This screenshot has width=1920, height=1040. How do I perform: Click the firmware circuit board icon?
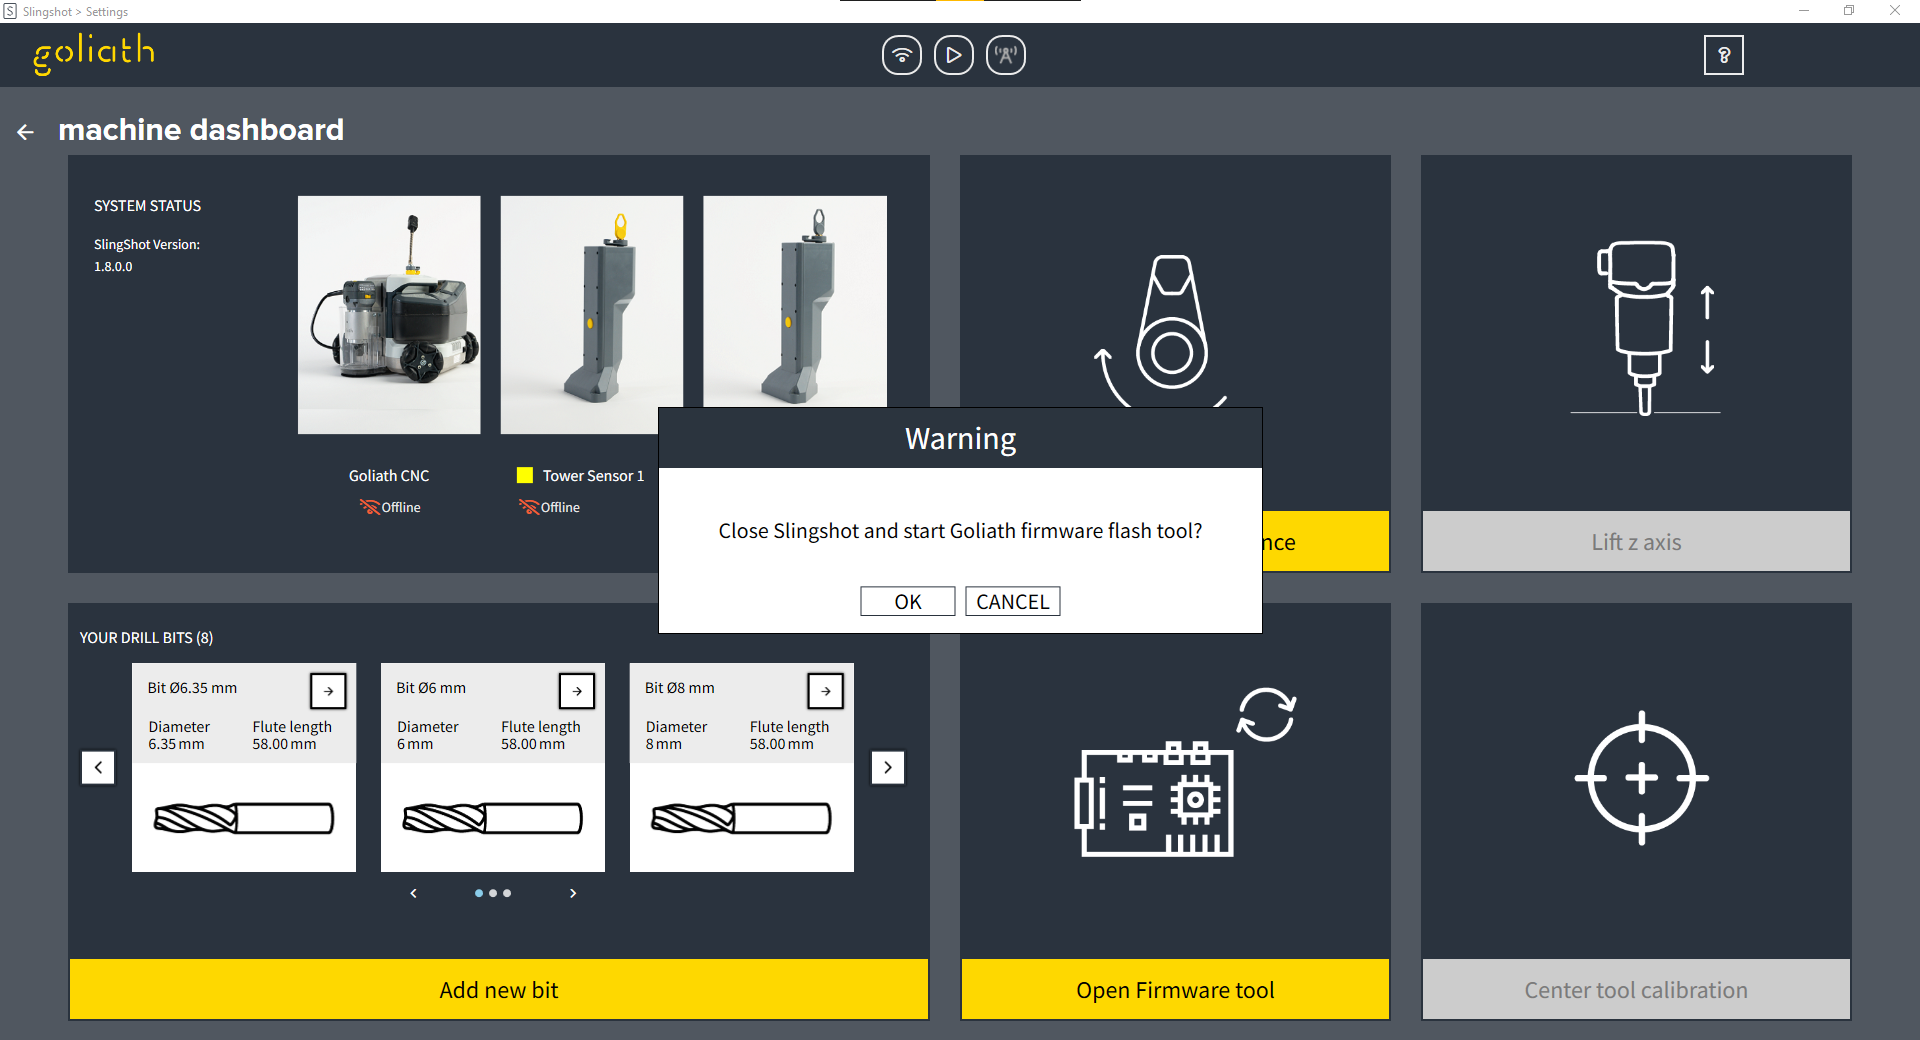click(1157, 800)
